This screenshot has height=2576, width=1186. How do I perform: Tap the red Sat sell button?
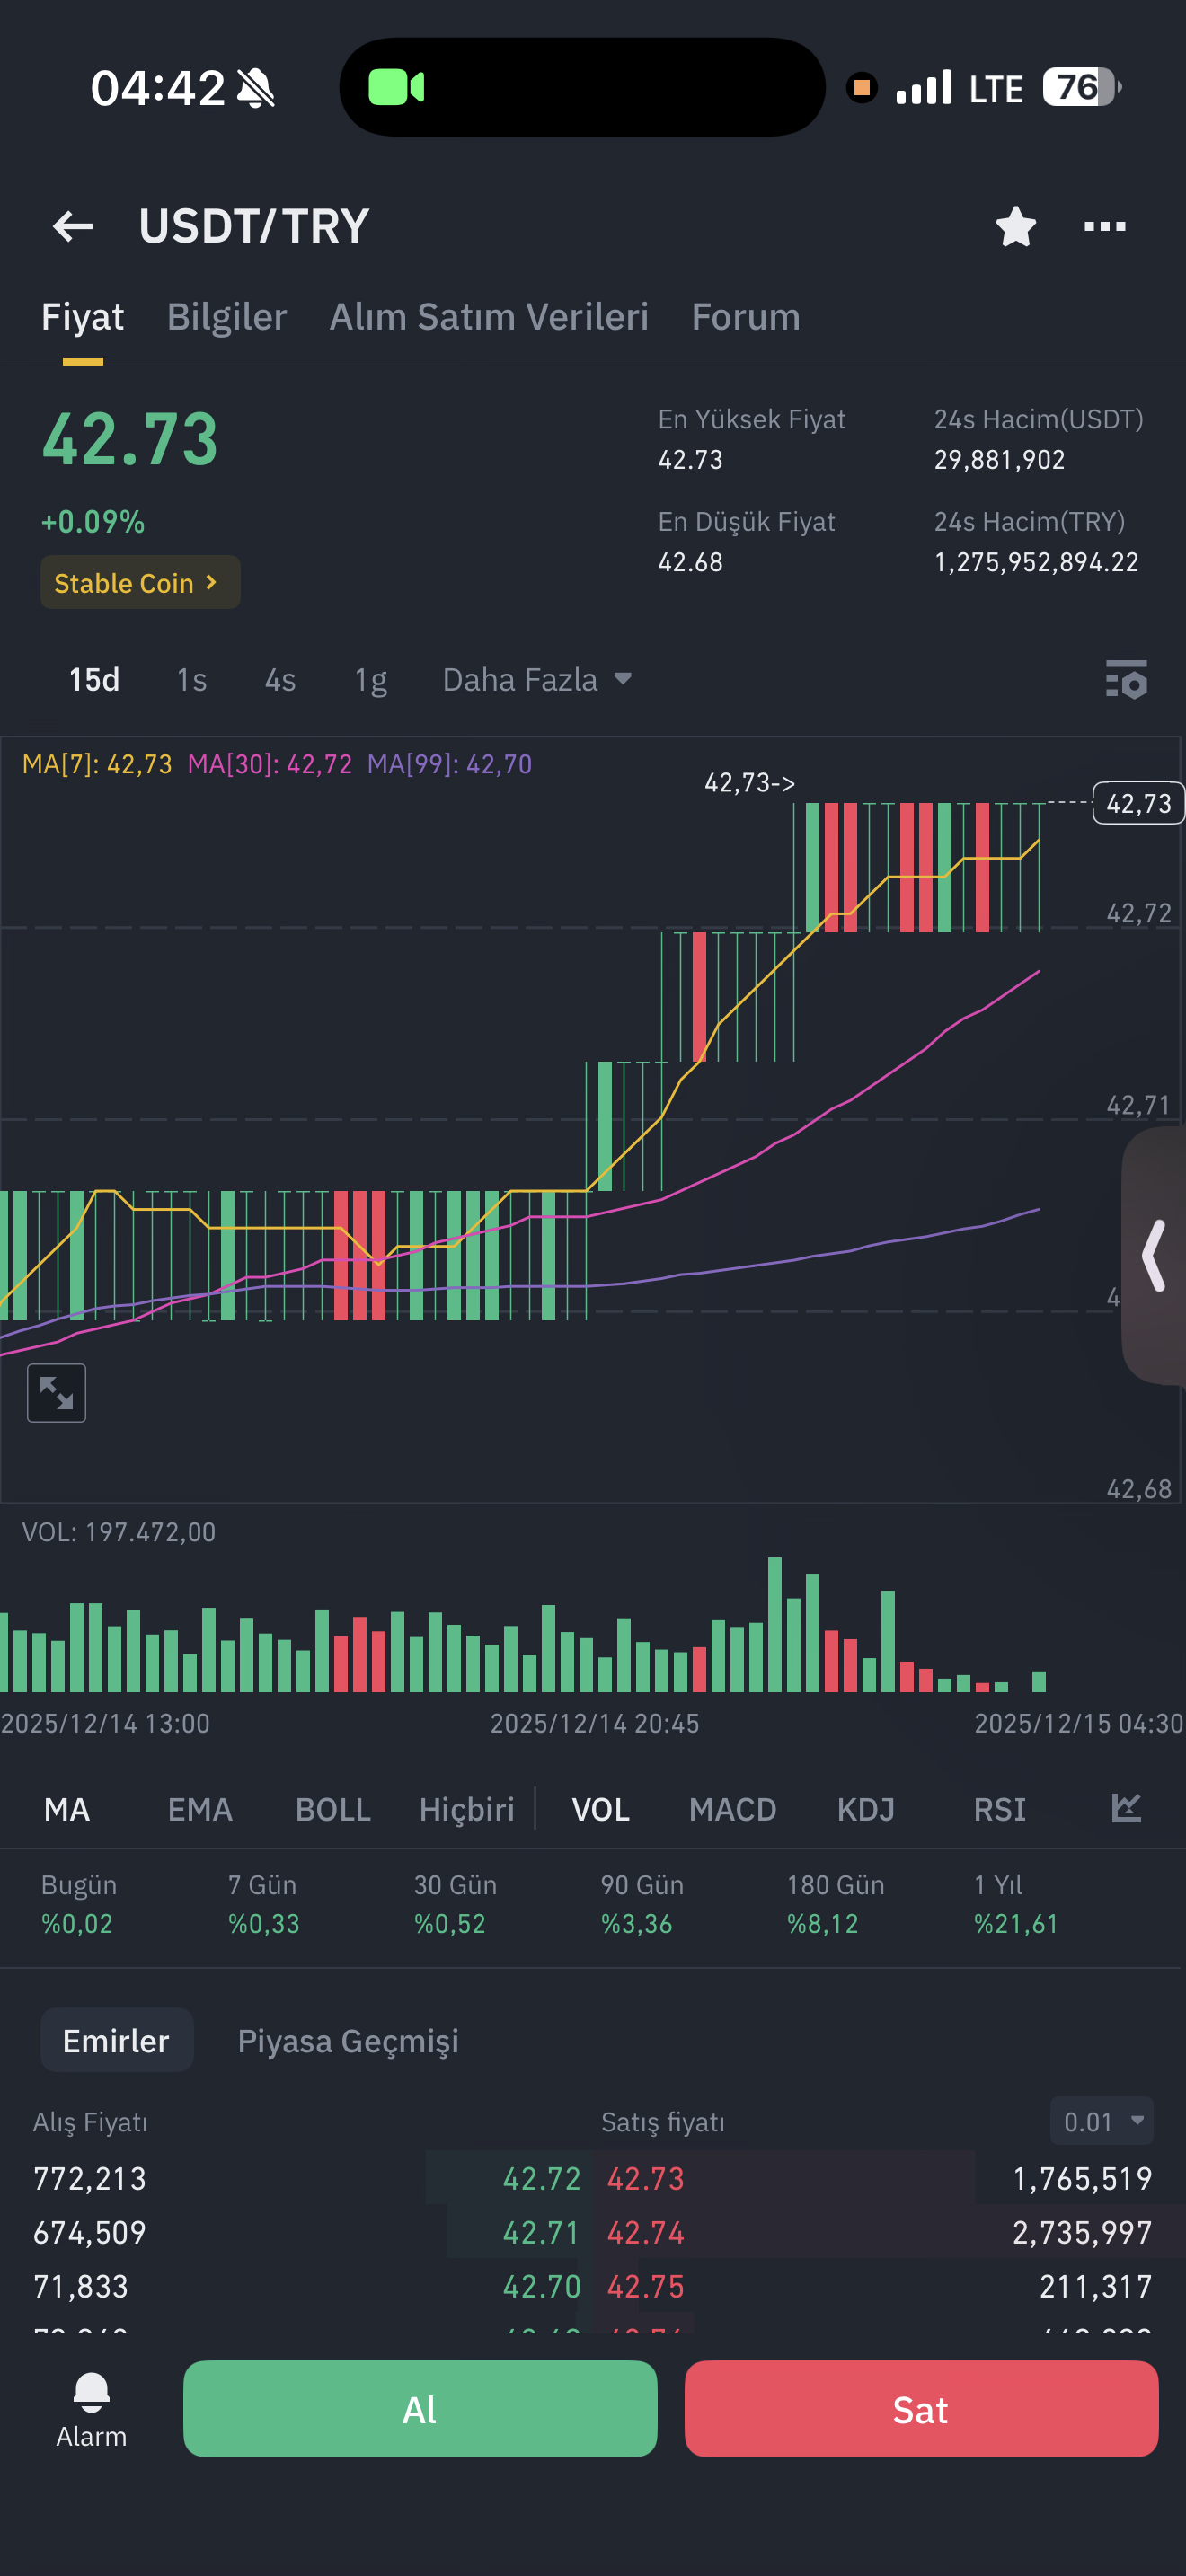pyautogui.click(x=921, y=2409)
